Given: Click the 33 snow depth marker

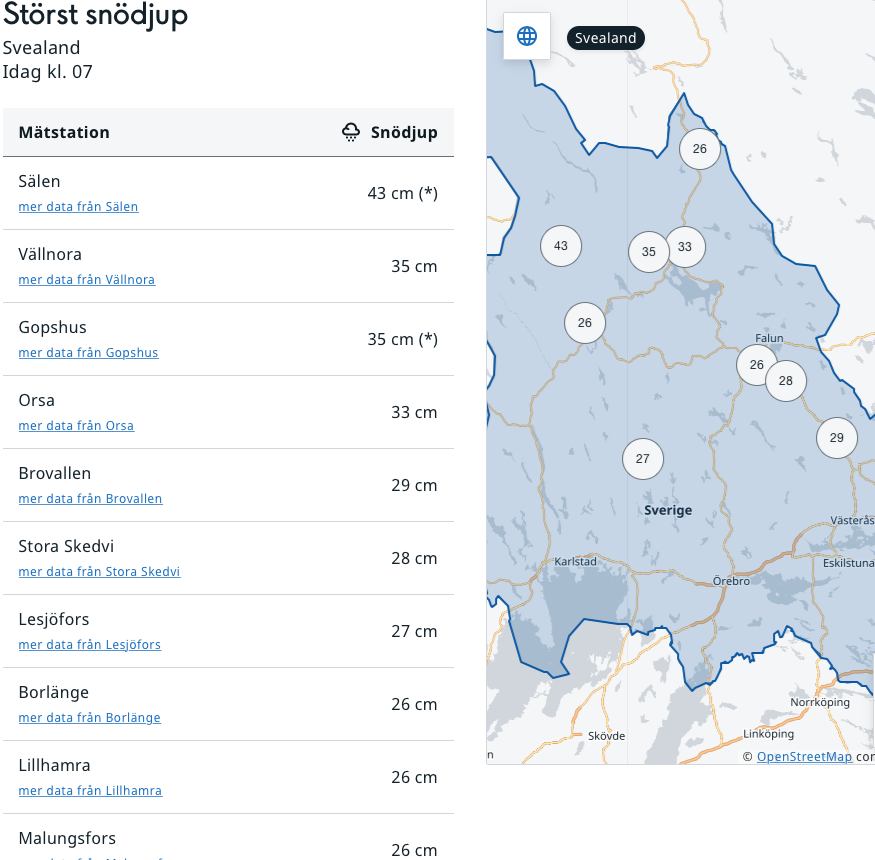Looking at the screenshot, I should point(685,247).
